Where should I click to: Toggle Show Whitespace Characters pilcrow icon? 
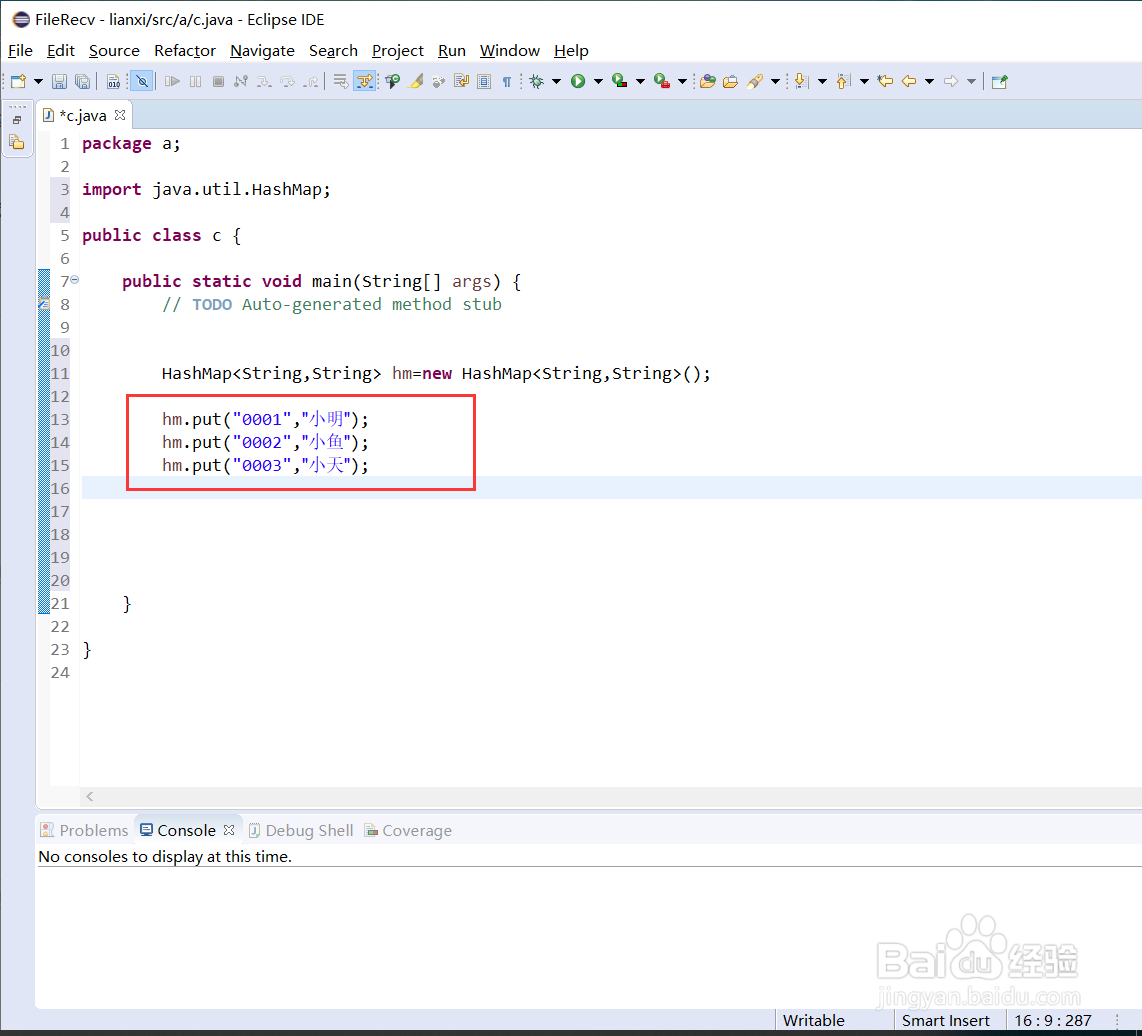[x=507, y=82]
